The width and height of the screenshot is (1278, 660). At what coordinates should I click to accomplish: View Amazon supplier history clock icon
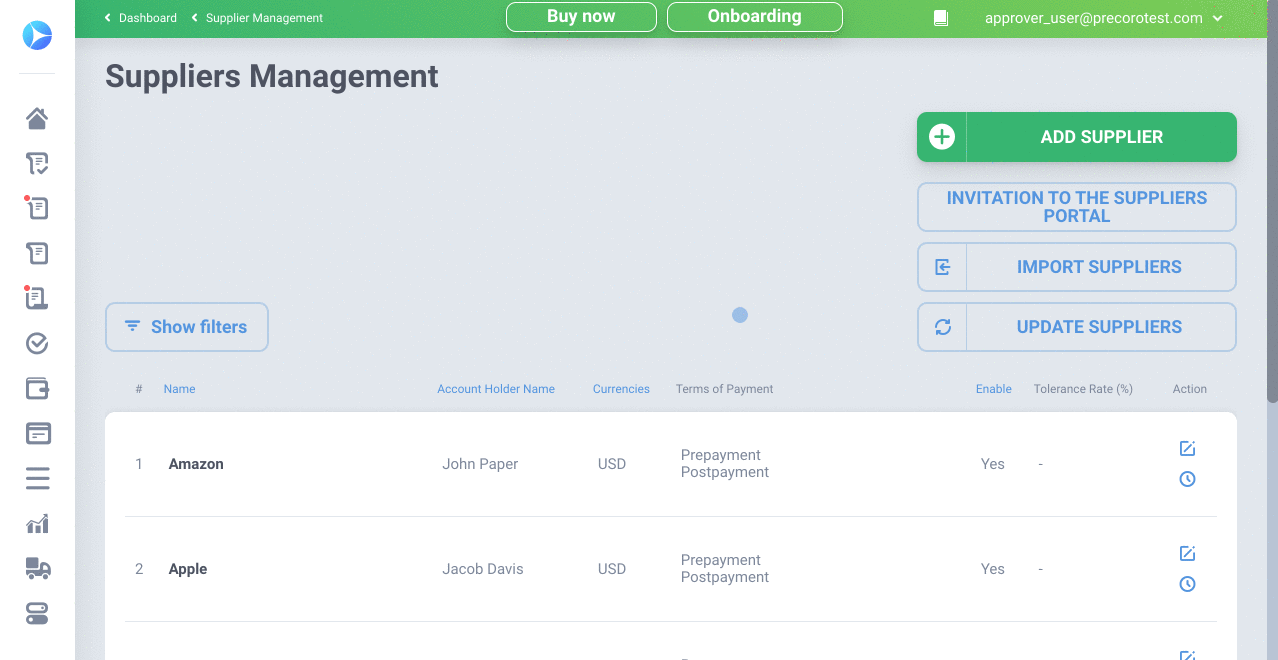click(x=1187, y=479)
